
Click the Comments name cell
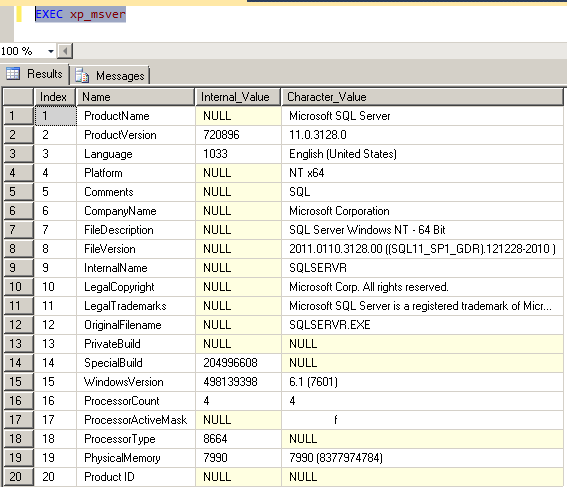136,192
